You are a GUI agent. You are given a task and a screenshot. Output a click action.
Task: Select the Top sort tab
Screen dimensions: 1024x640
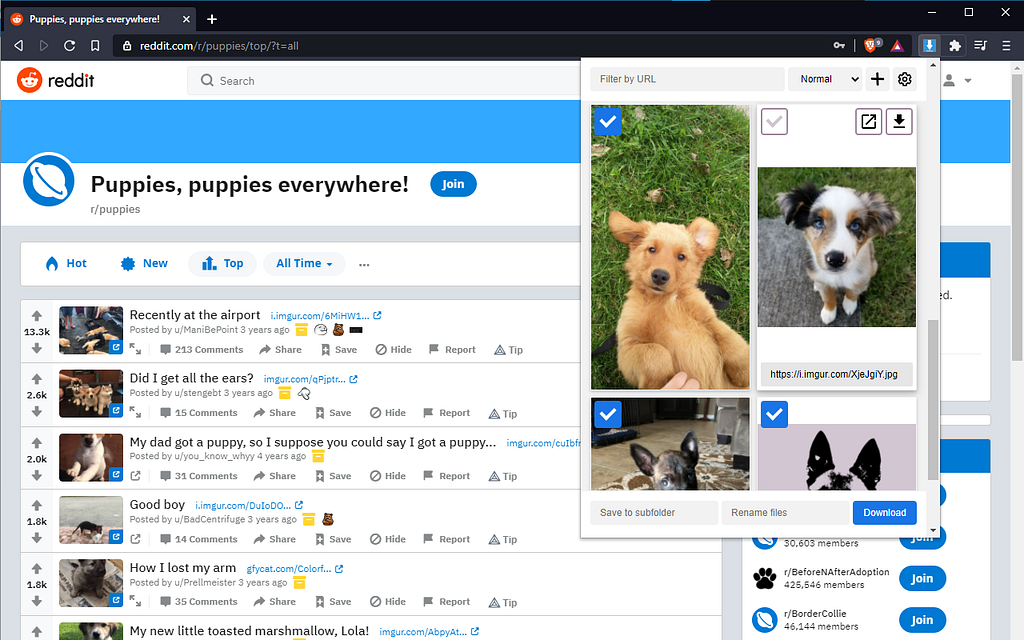(x=223, y=263)
